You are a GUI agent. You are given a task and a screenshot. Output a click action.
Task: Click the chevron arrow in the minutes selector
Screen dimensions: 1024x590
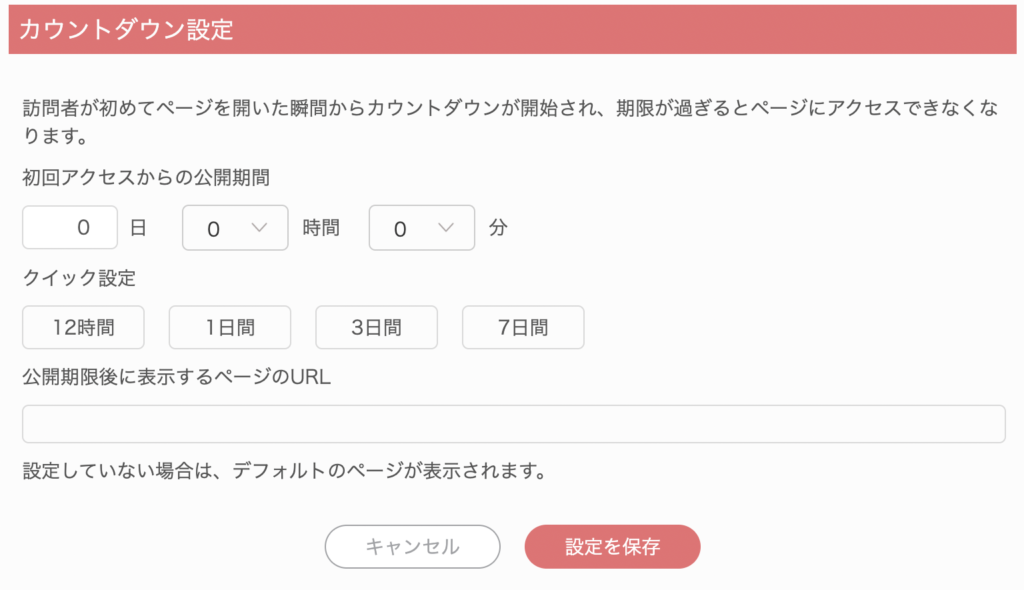click(447, 228)
